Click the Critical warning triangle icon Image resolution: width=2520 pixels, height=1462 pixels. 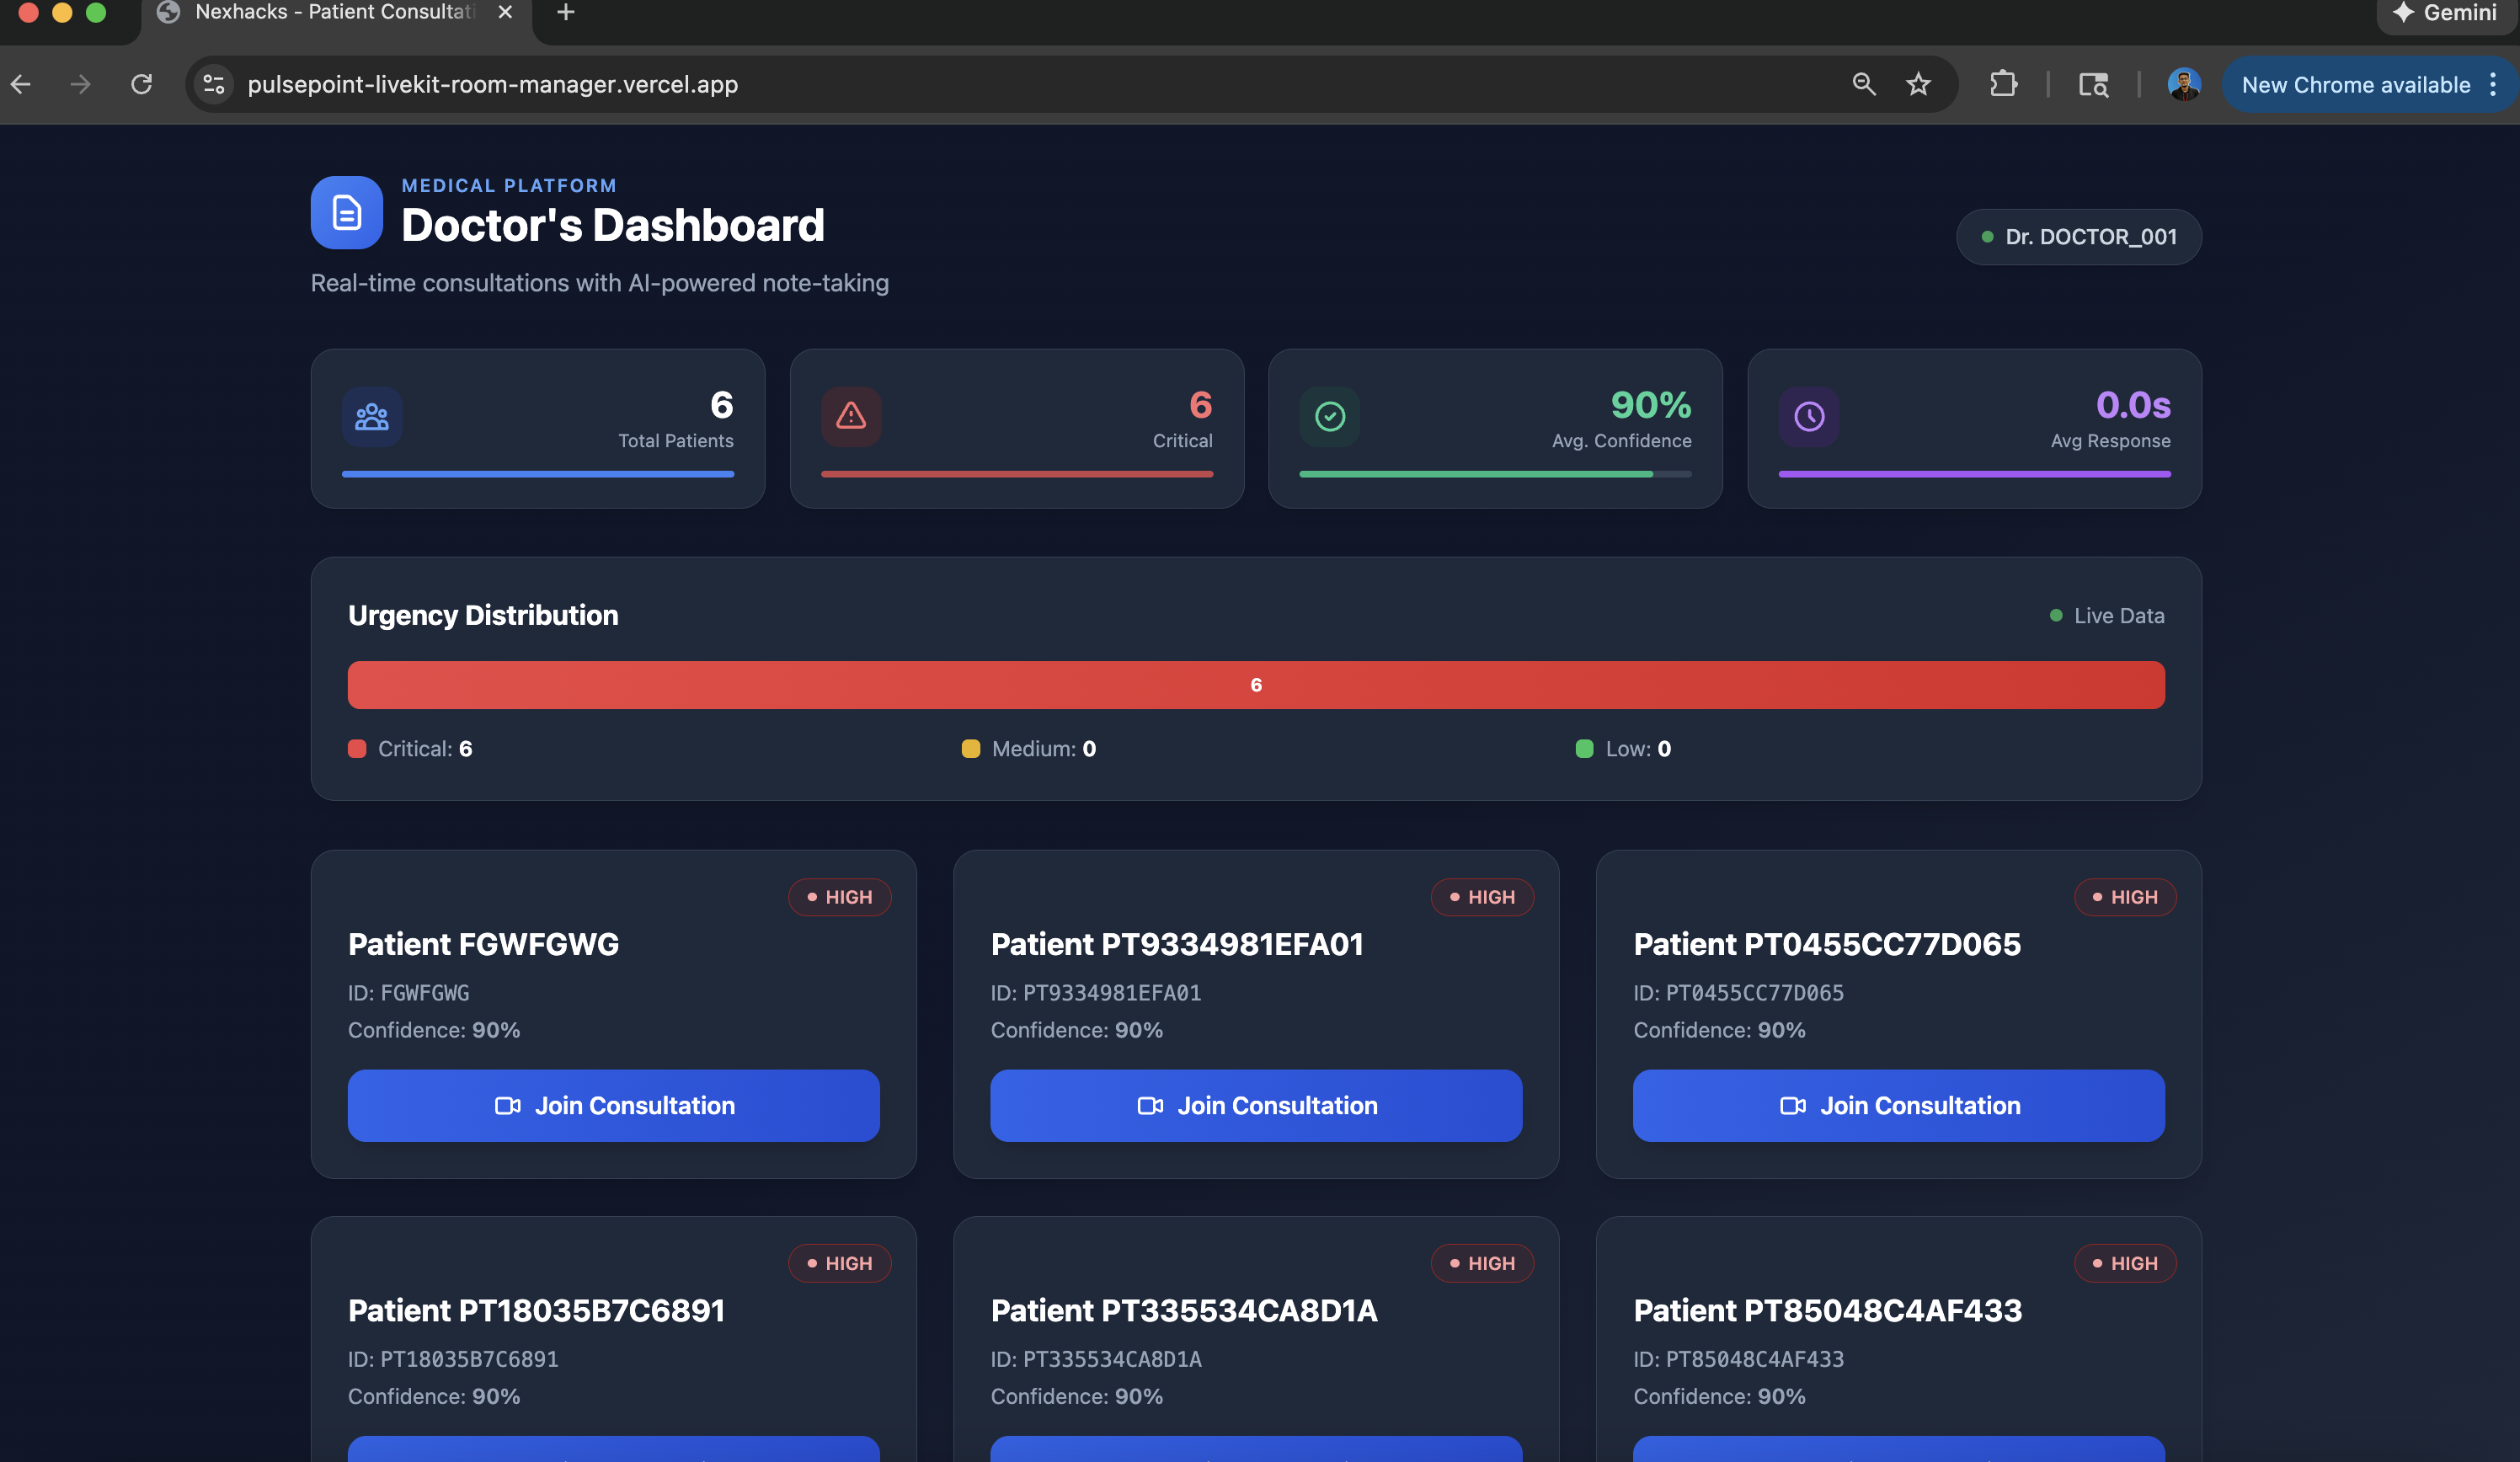tap(851, 416)
